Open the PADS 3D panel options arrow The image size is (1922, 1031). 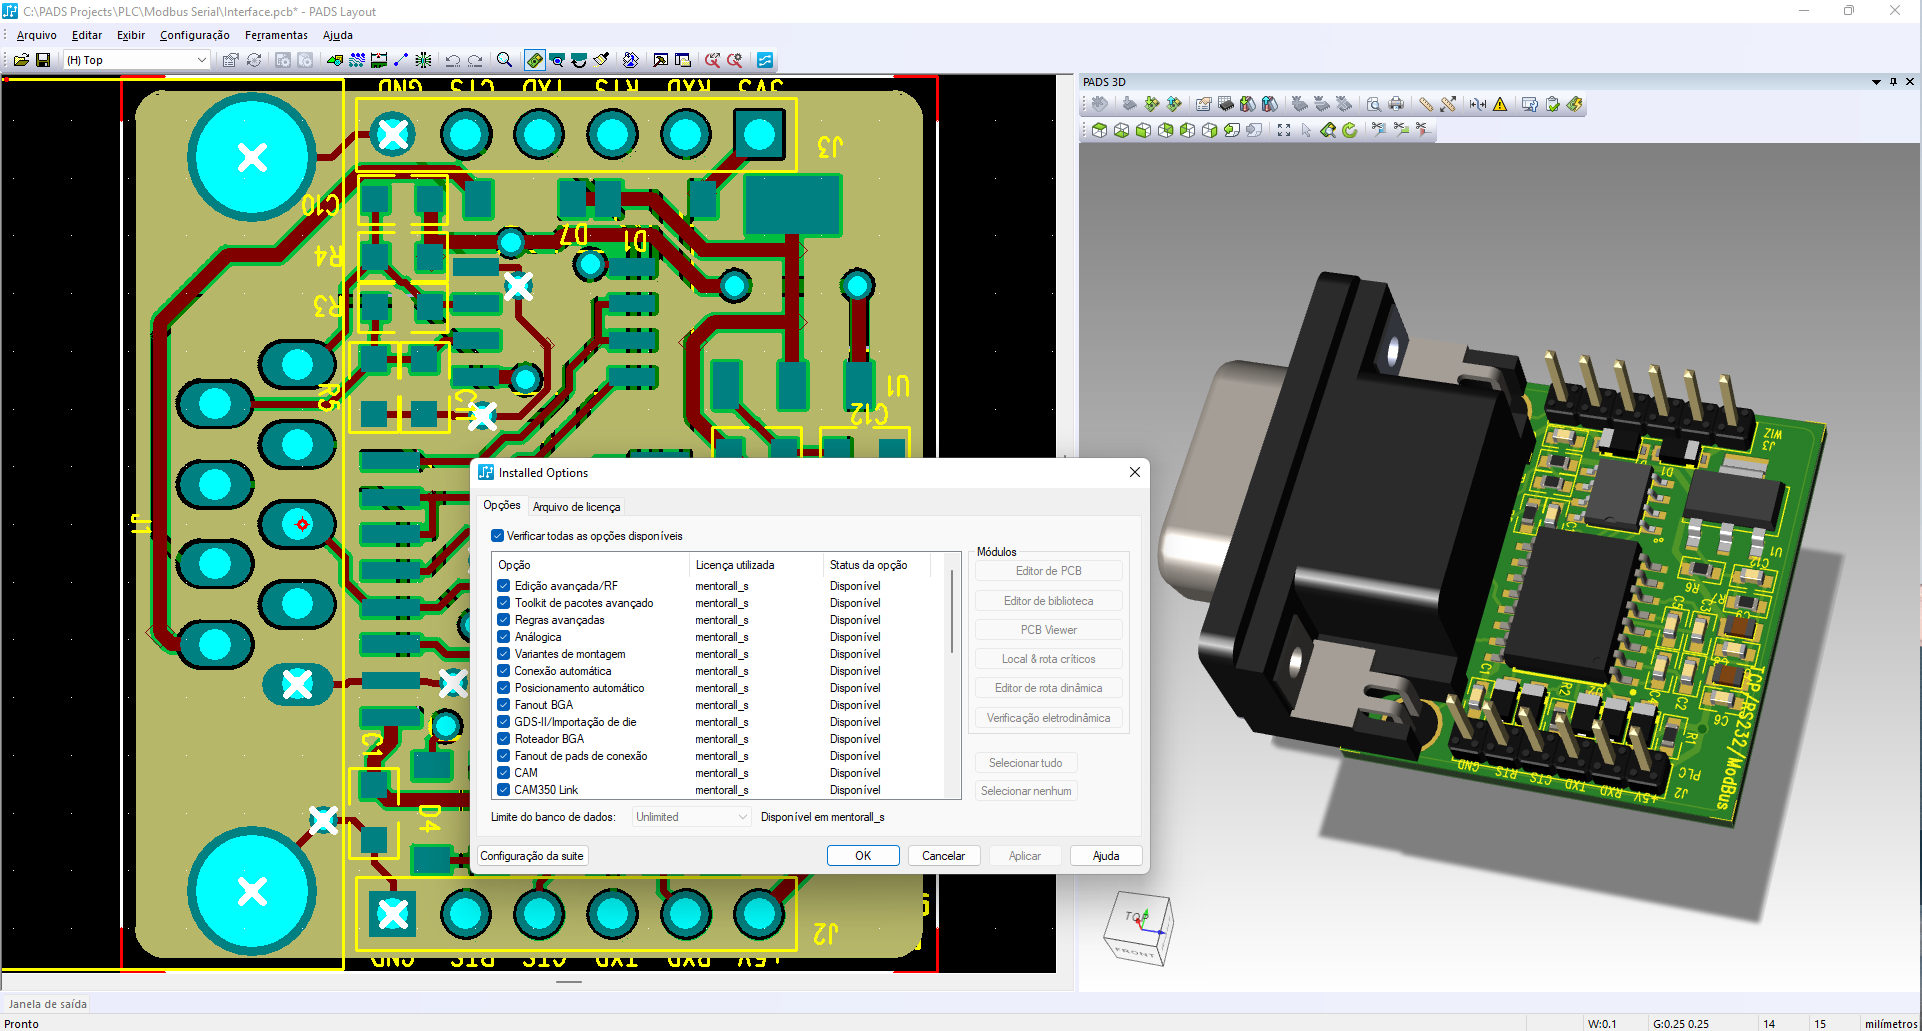coord(1876,82)
